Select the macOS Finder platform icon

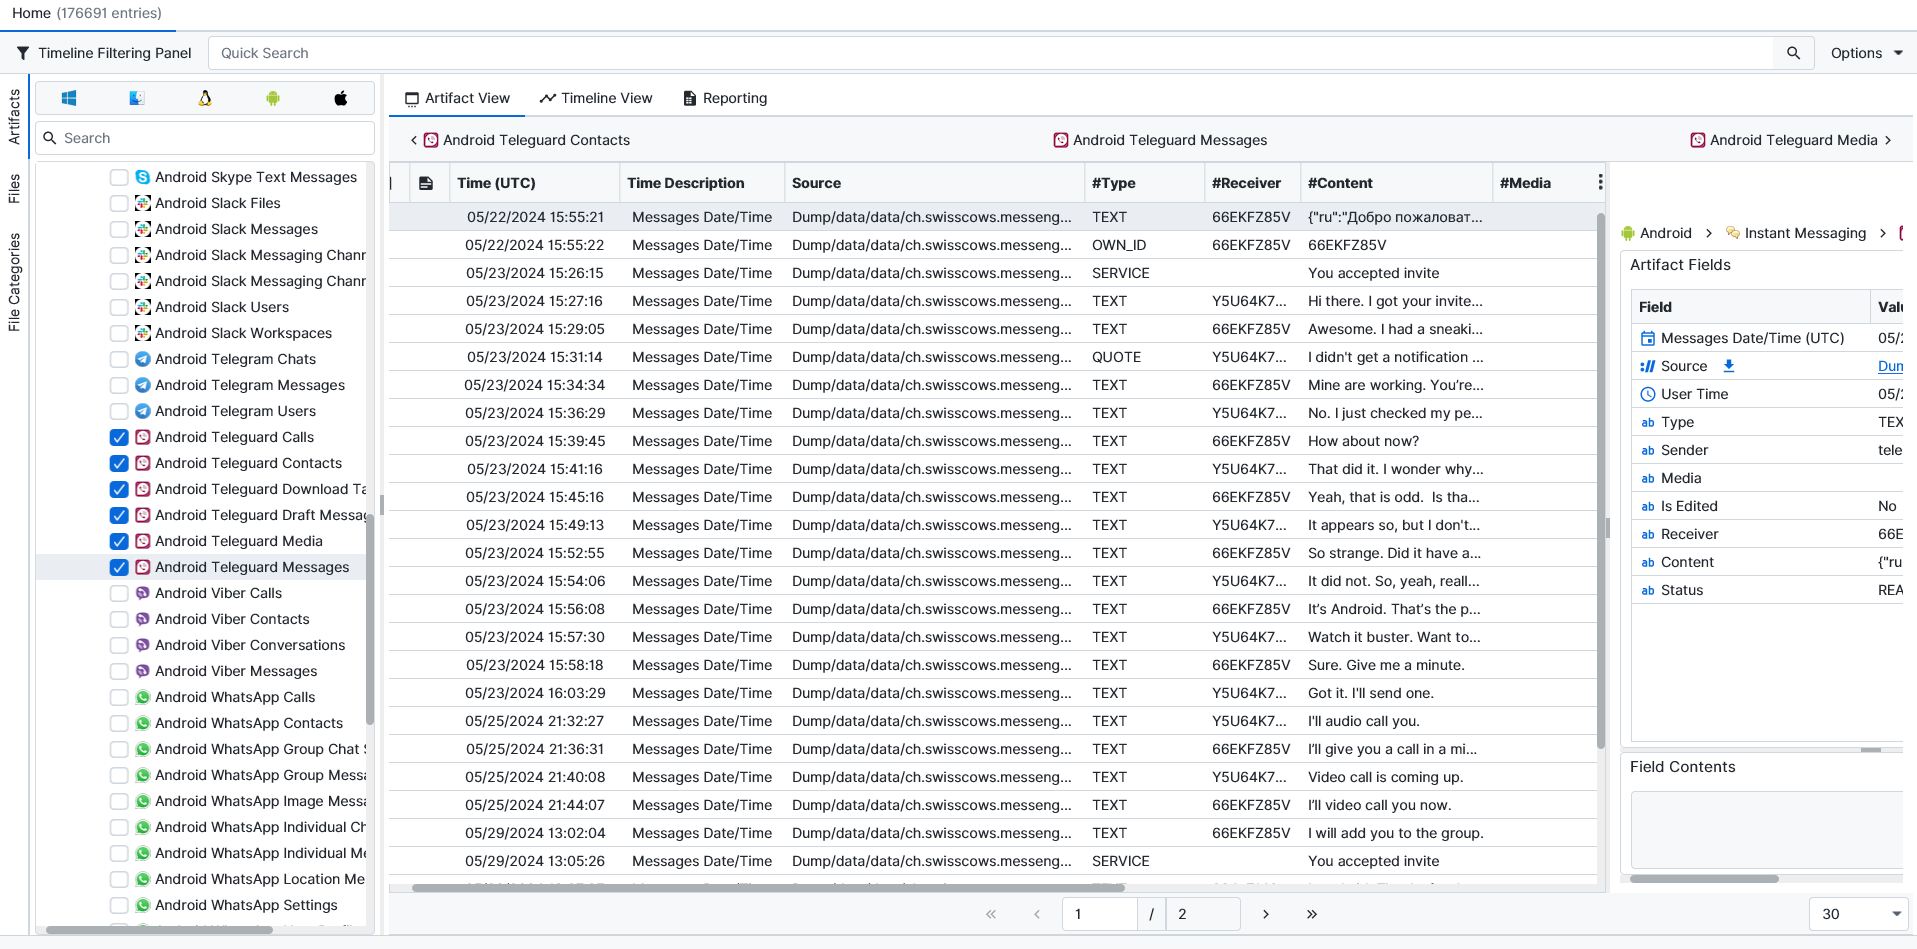coord(137,98)
